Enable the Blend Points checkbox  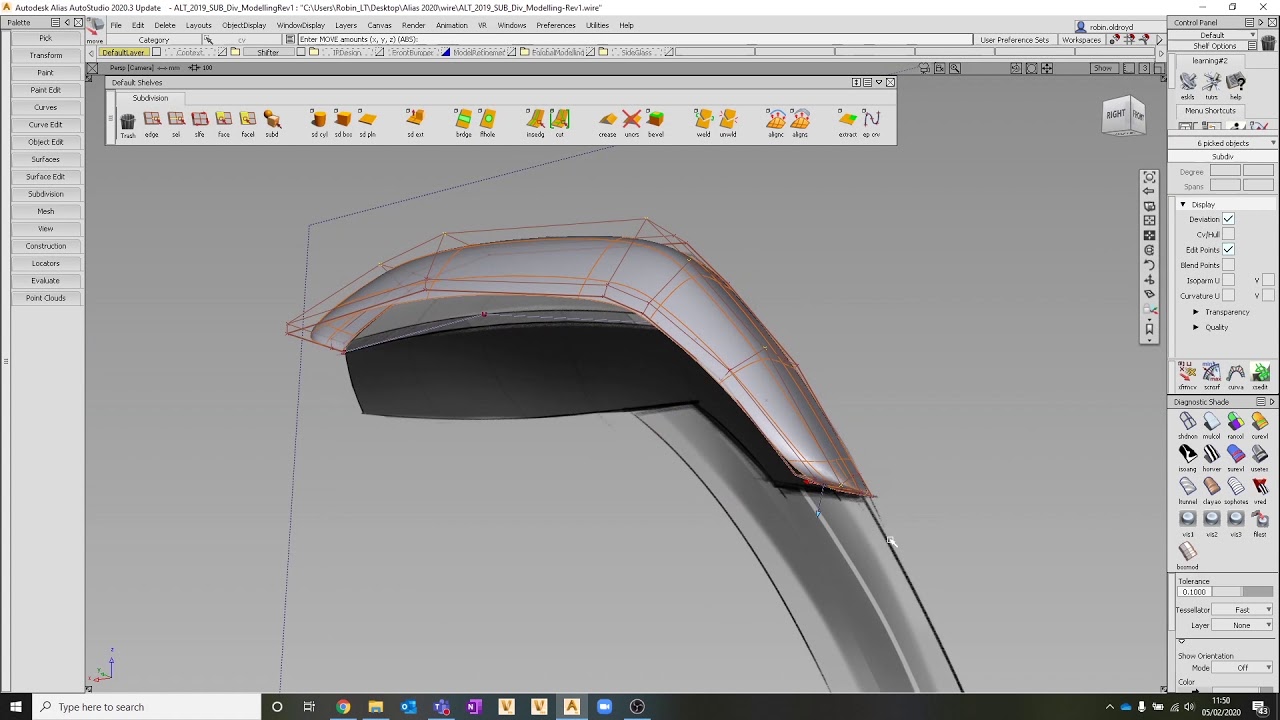tap(1228, 265)
